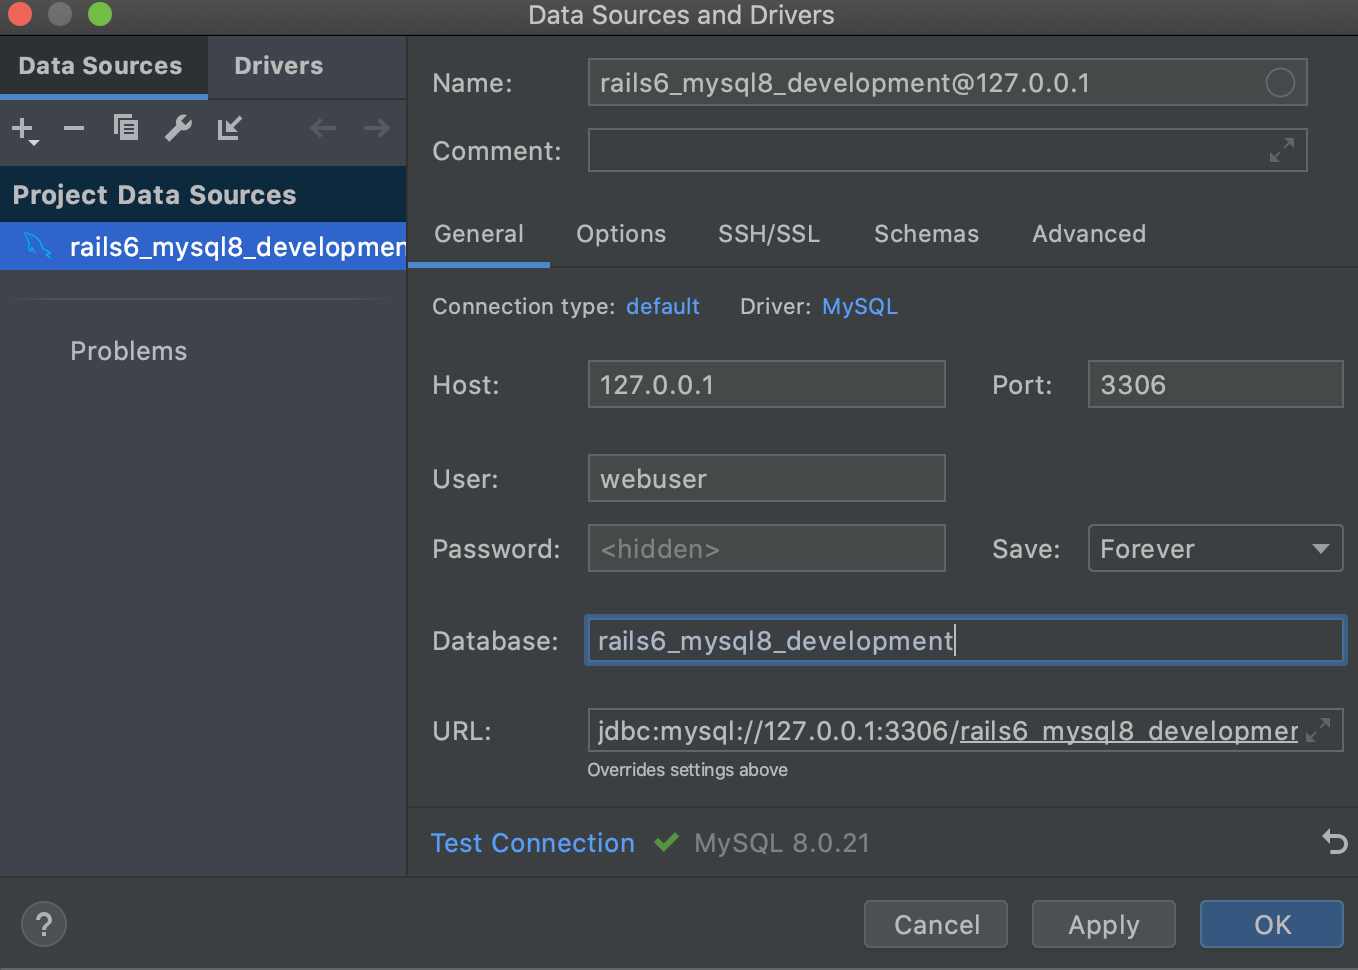Expand the URL field with arrows icon

1319,730
